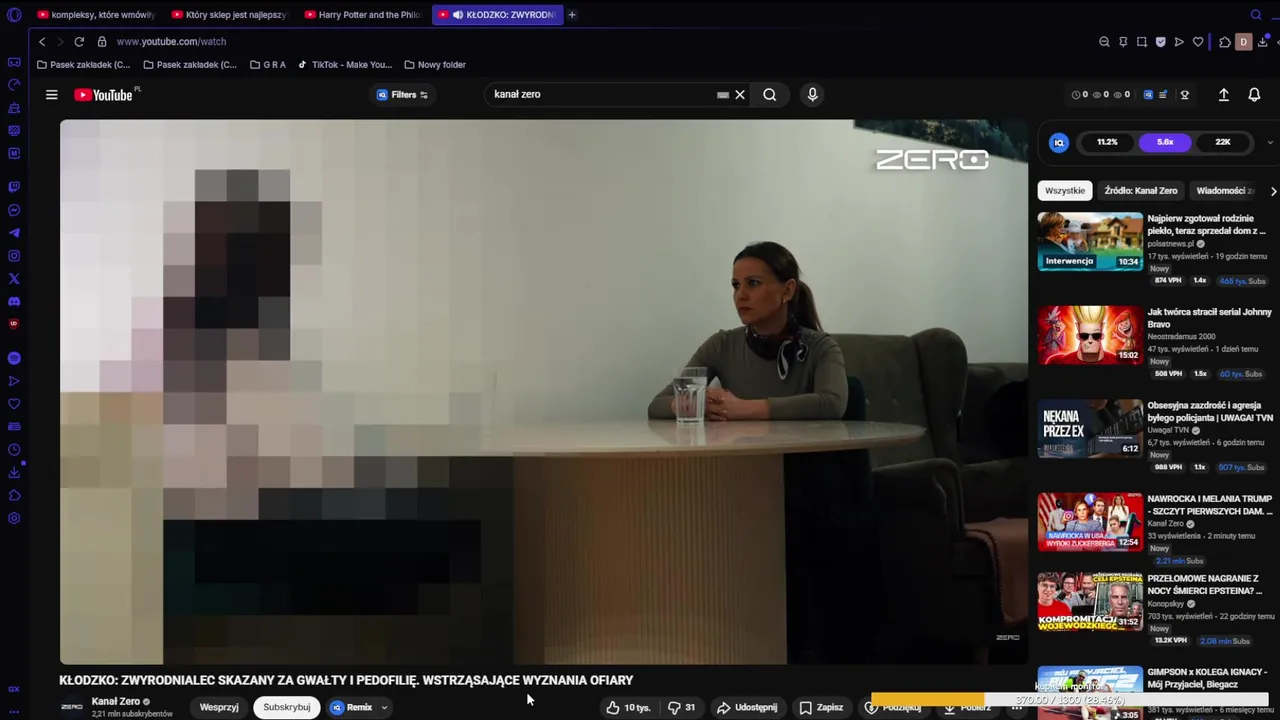The image size is (1280, 720).
Task: Open 'Najpierw zgotował rodzinie piekło' video thumbnail
Action: point(1090,241)
